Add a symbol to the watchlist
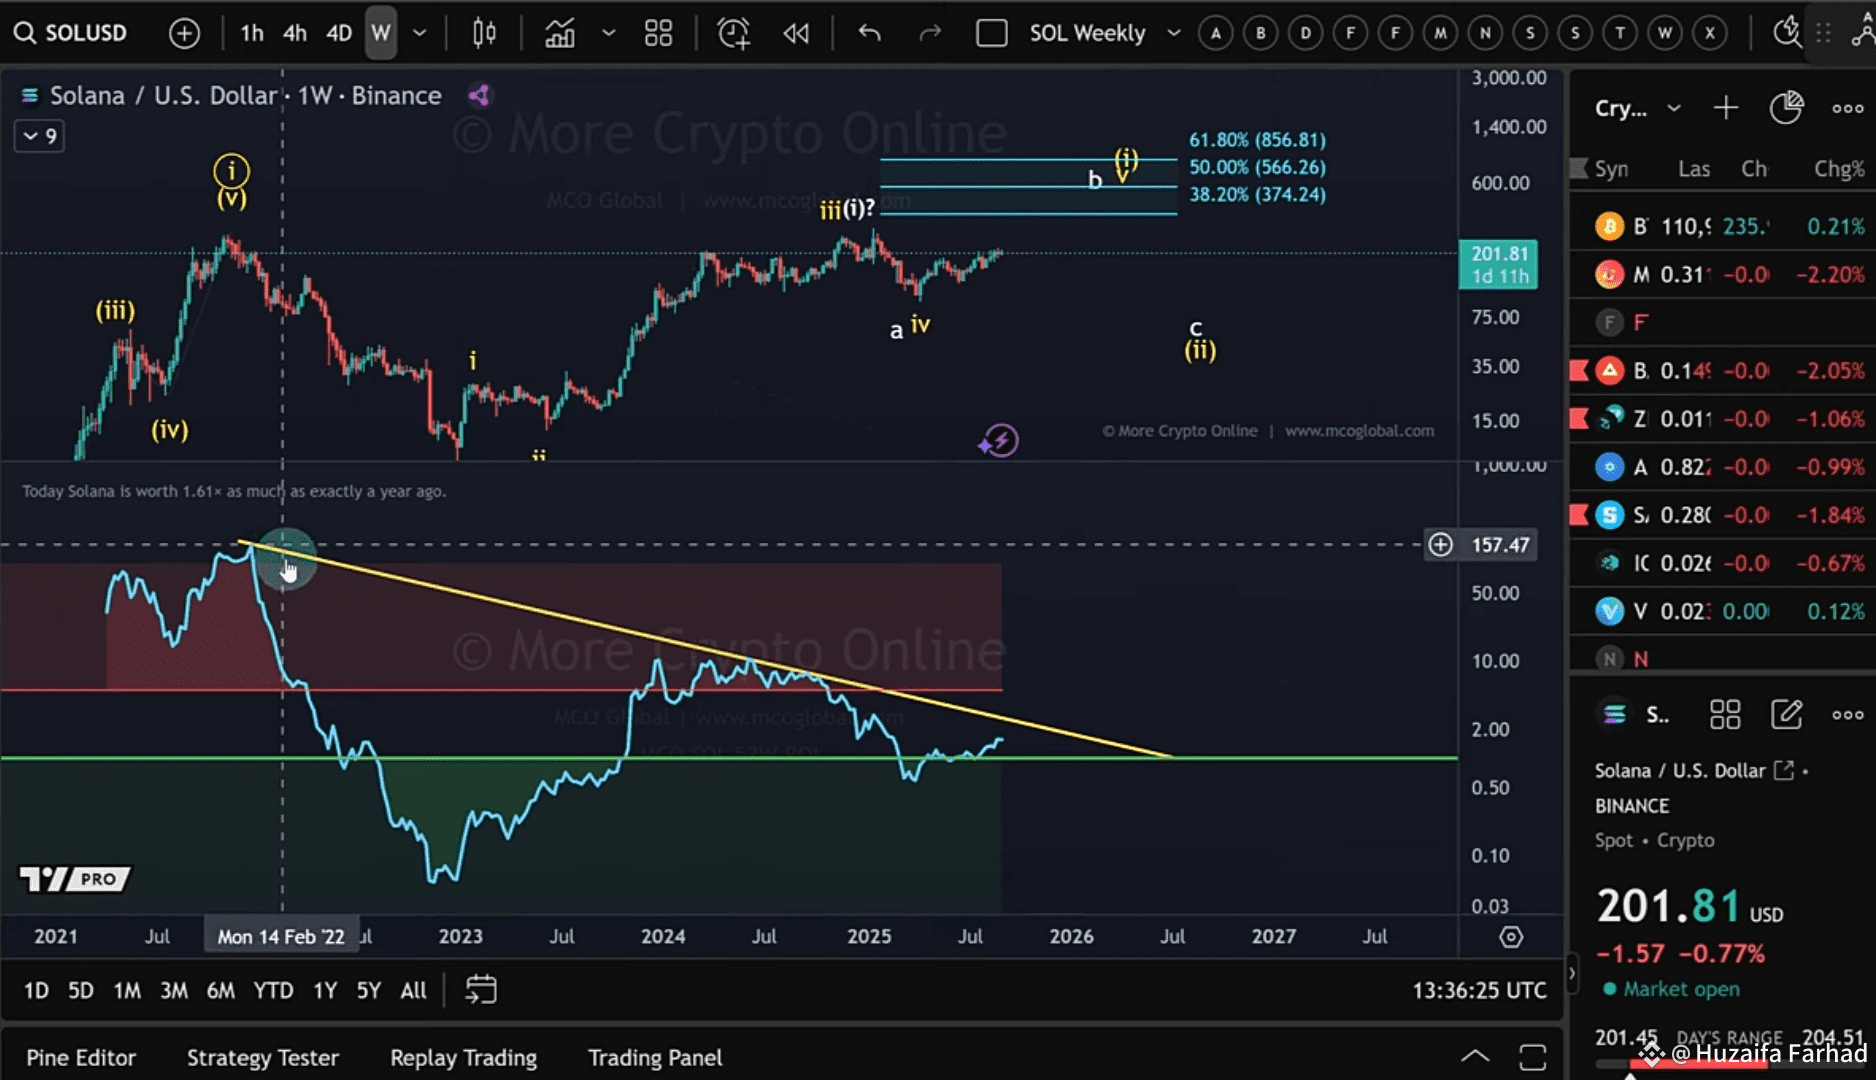This screenshot has height=1080, width=1876. 1726,108
